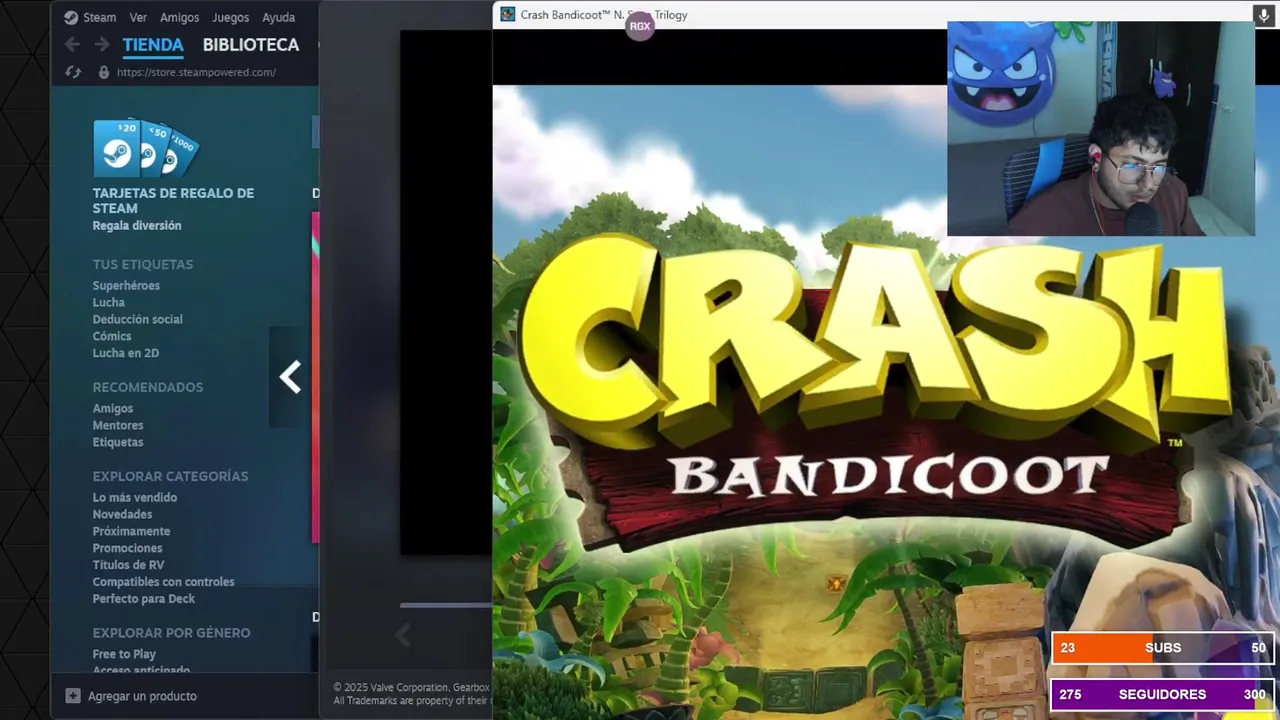Open the Deducción social tag

[138, 319]
